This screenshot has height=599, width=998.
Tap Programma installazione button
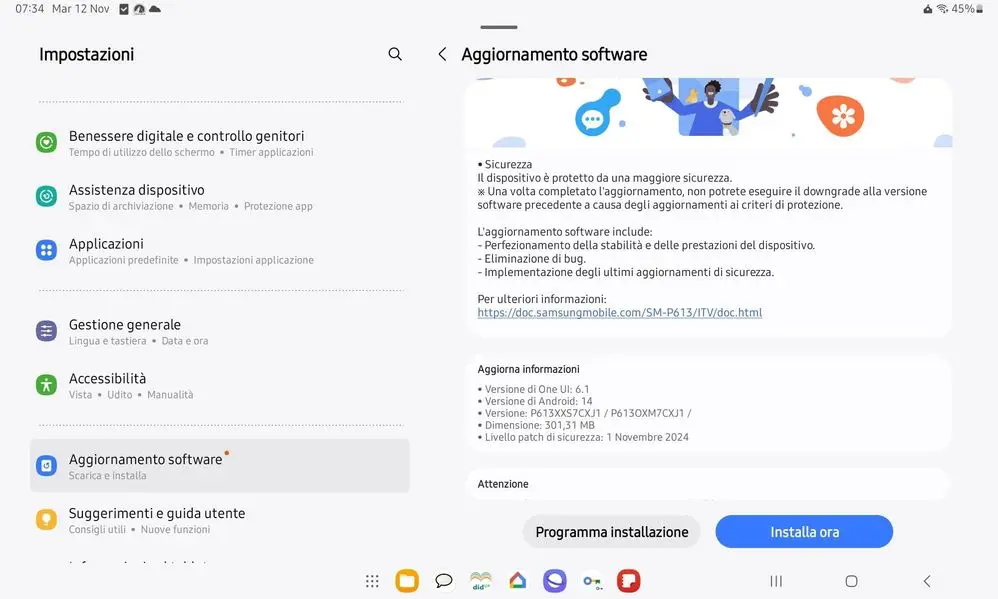click(x=612, y=532)
